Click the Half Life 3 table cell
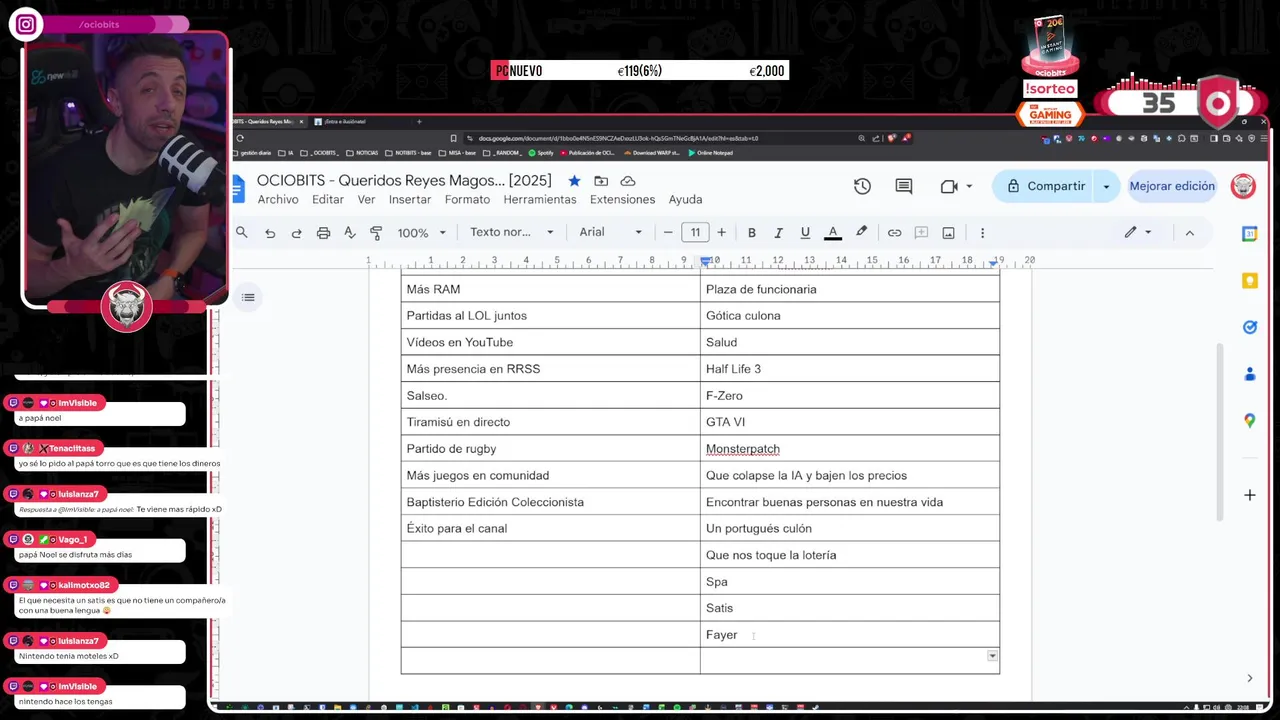The height and width of the screenshot is (720, 1280). pyautogui.click(x=850, y=369)
